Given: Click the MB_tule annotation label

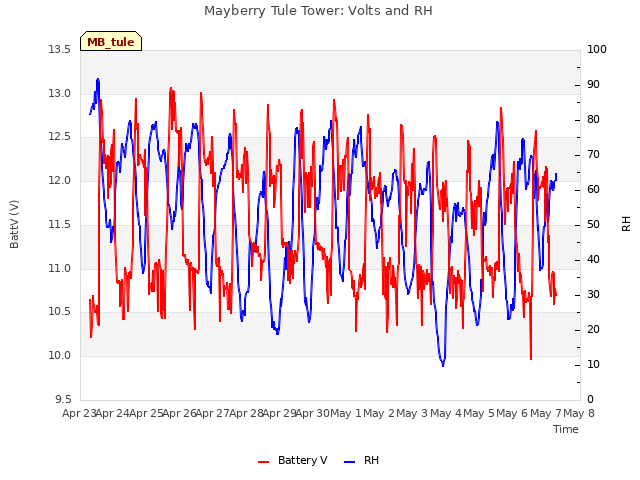Looking at the screenshot, I should [111, 42].
